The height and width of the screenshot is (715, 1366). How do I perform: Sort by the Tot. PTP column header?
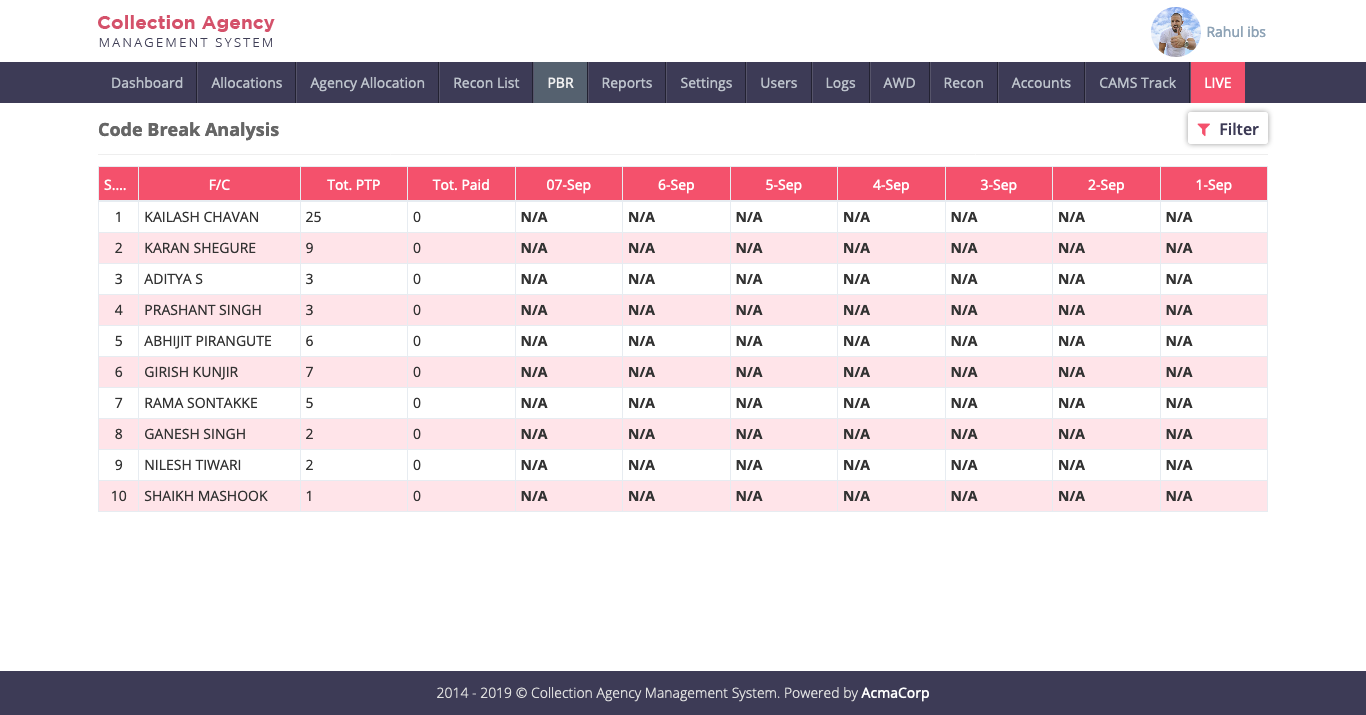click(x=353, y=185)
